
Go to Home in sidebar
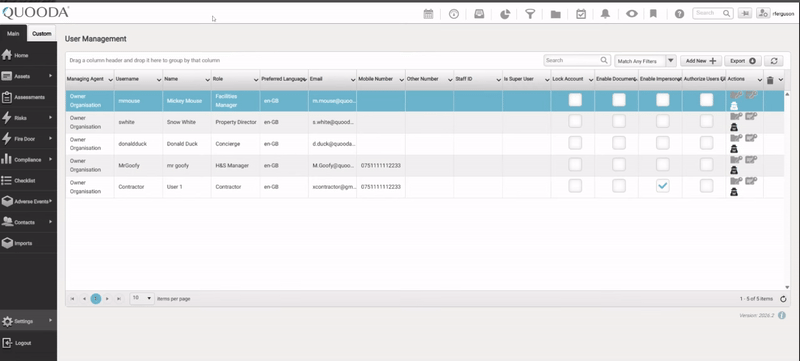28,55
